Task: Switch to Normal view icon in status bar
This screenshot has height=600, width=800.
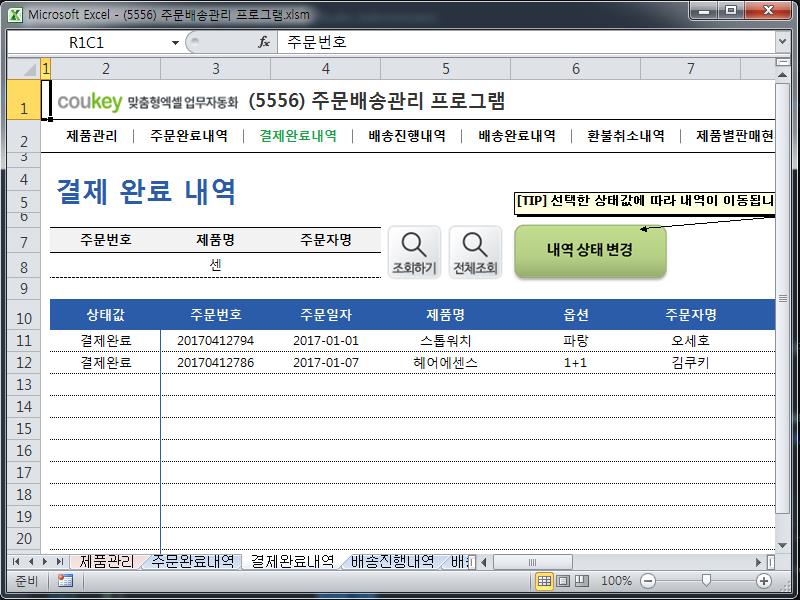Action: [x=544, y=581]
